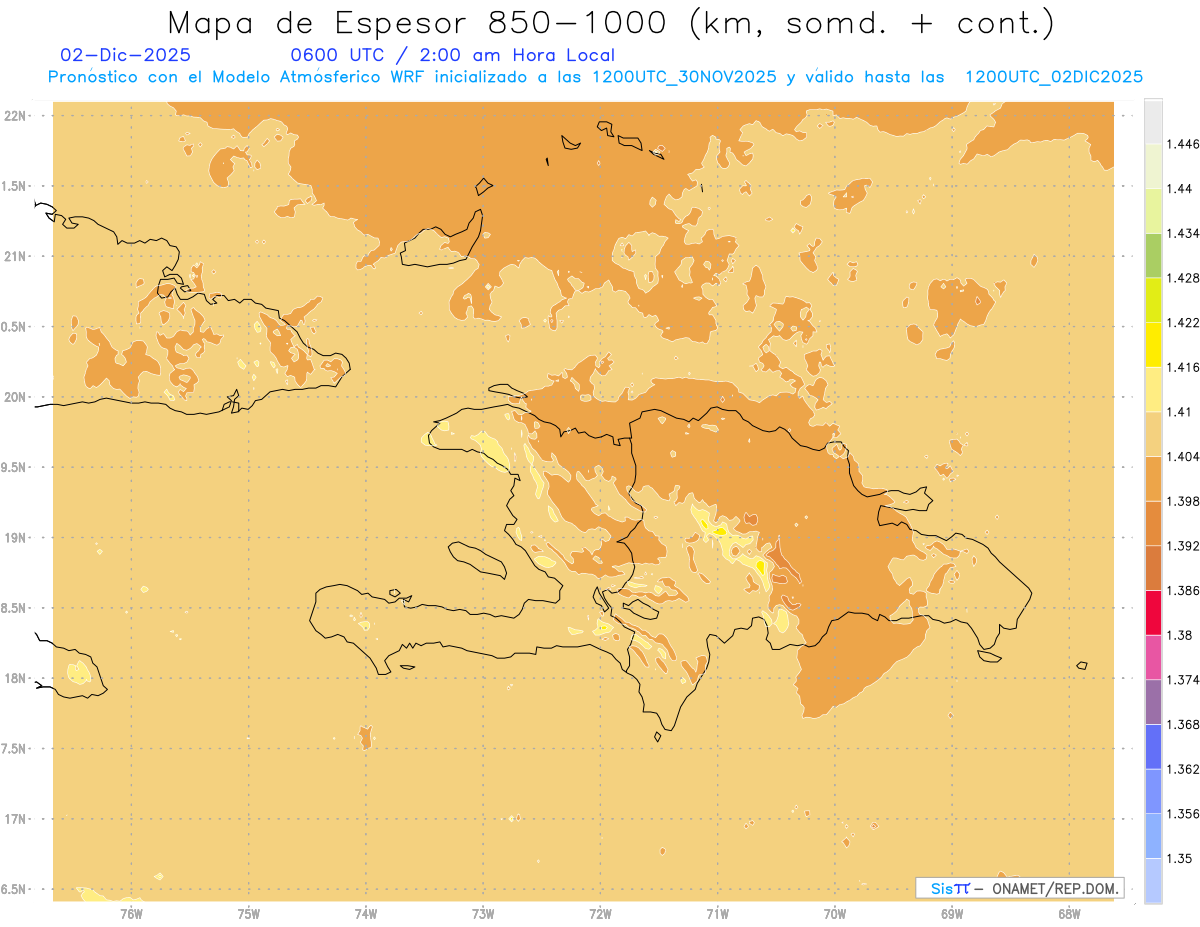Click the colorbar value 1.428
This screenshot has height=927, width=1200.
click(1182, 278)
